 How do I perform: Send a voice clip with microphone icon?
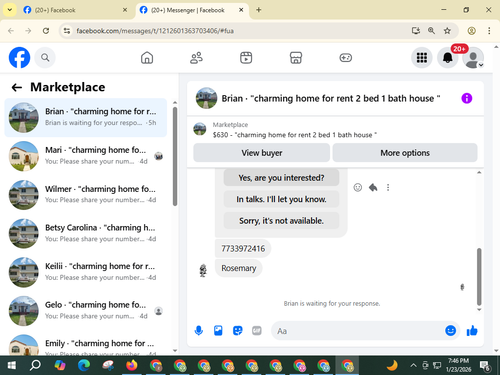click(x=199, y=331)
